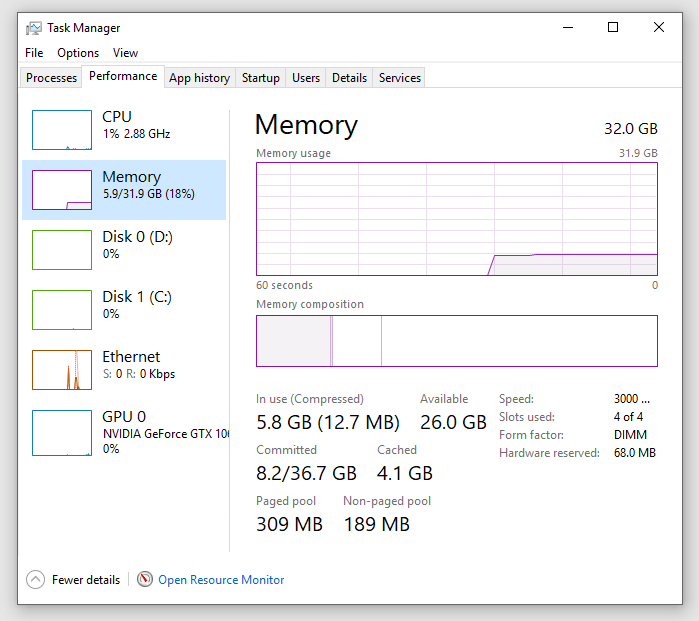The width and height of the screenshot is (699, 621).
Task: Click the Memory composition bar
Action: click(456, 341)
